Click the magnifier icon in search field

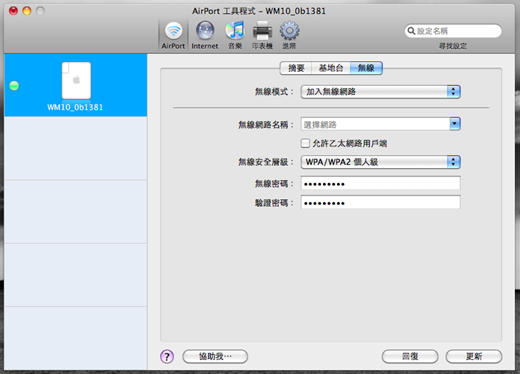coord(411,31)
